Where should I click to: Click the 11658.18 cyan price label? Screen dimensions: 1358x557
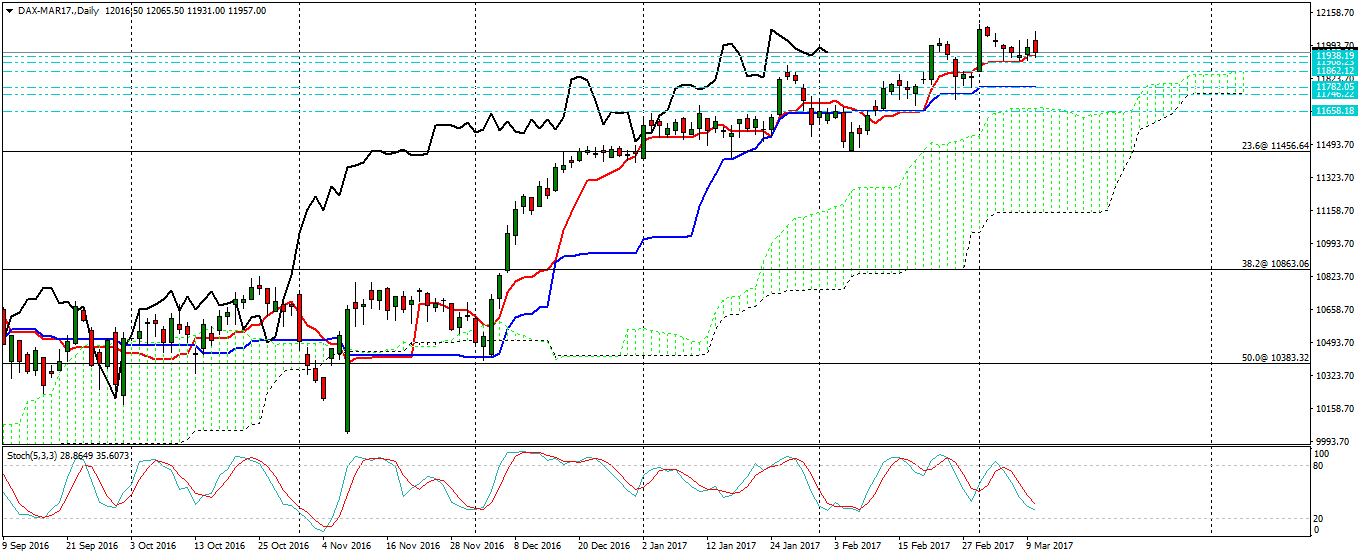click(1336, 110)
